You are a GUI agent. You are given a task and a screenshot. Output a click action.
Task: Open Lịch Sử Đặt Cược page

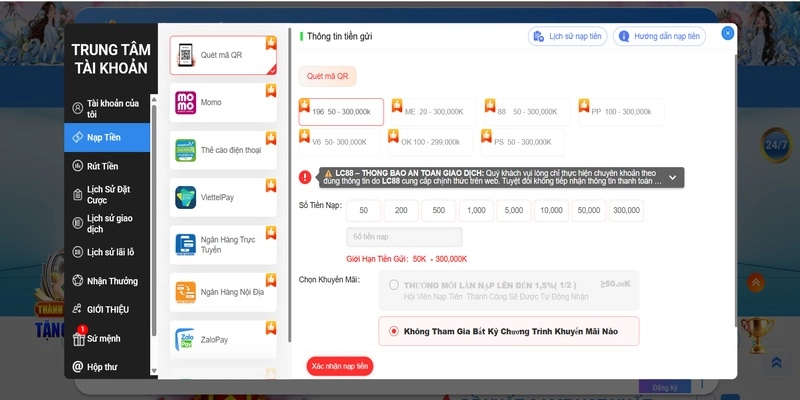click(107, 194)
